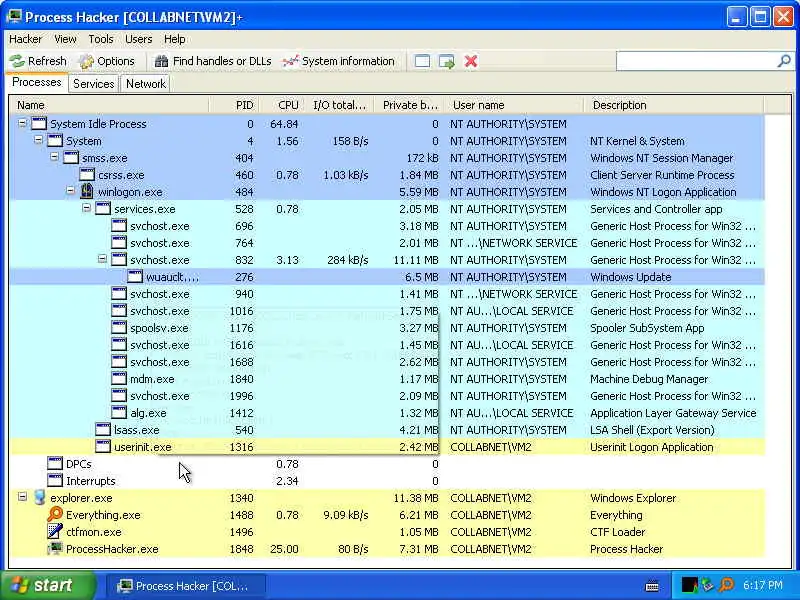The height and width of the screenshot is (600, 800).
Task: Collapse the System tree node
Action: (38, 140)
